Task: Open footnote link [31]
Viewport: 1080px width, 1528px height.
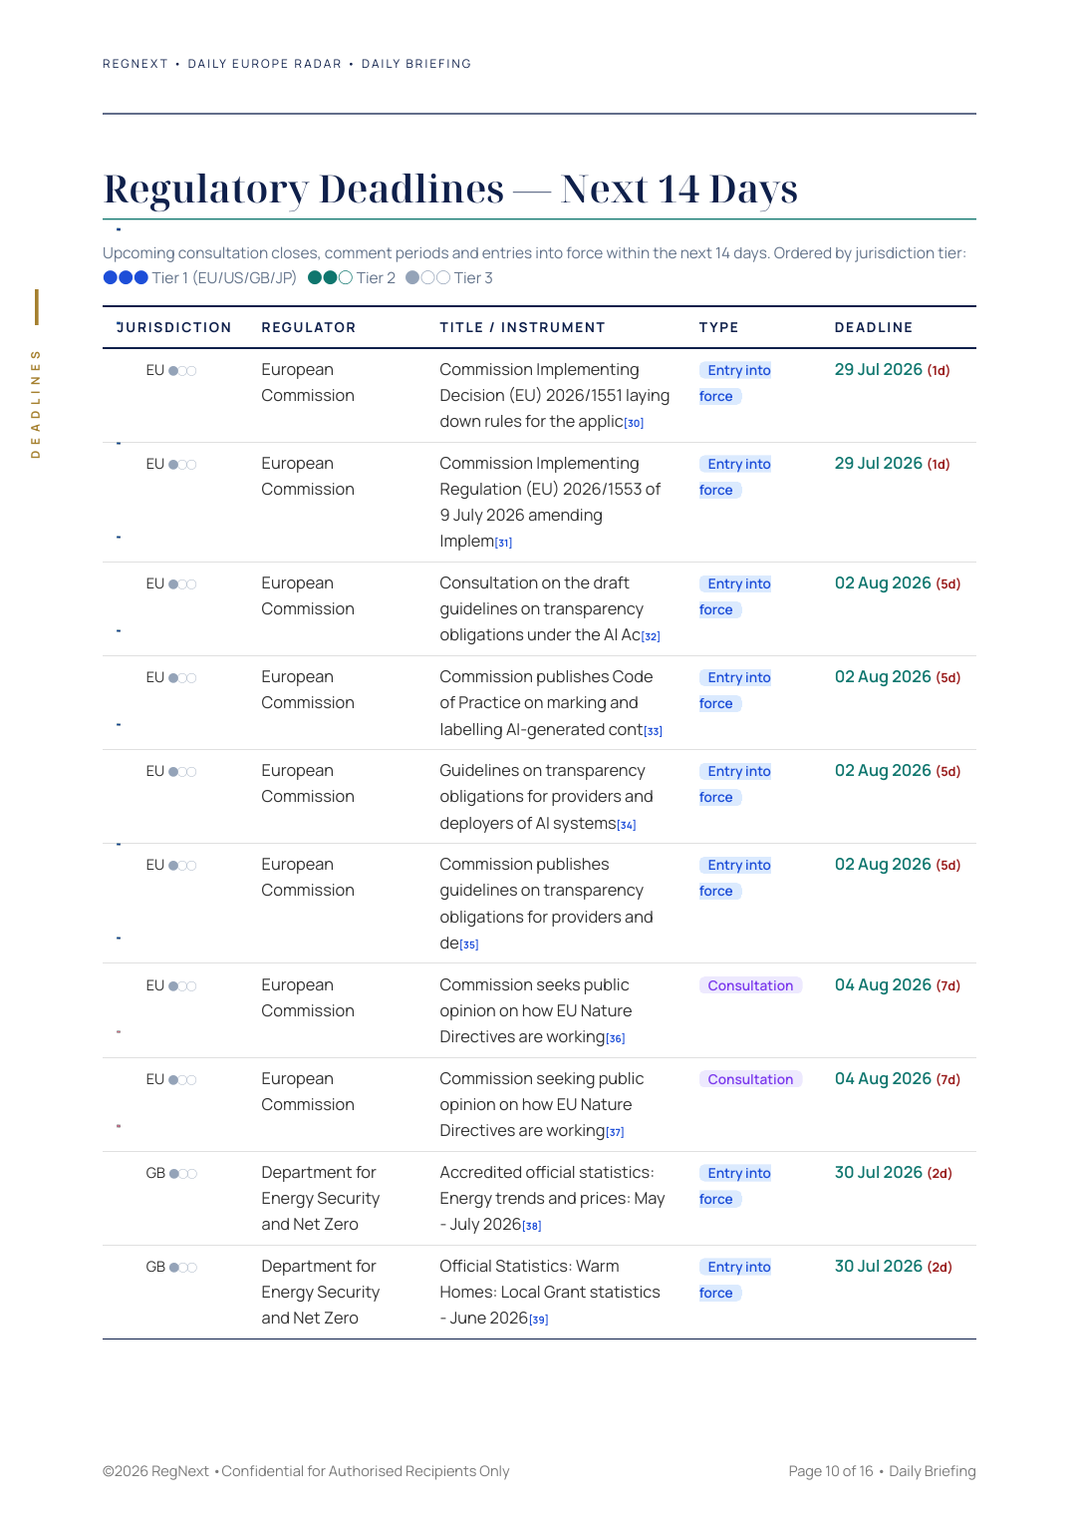Action: point(503,543)
